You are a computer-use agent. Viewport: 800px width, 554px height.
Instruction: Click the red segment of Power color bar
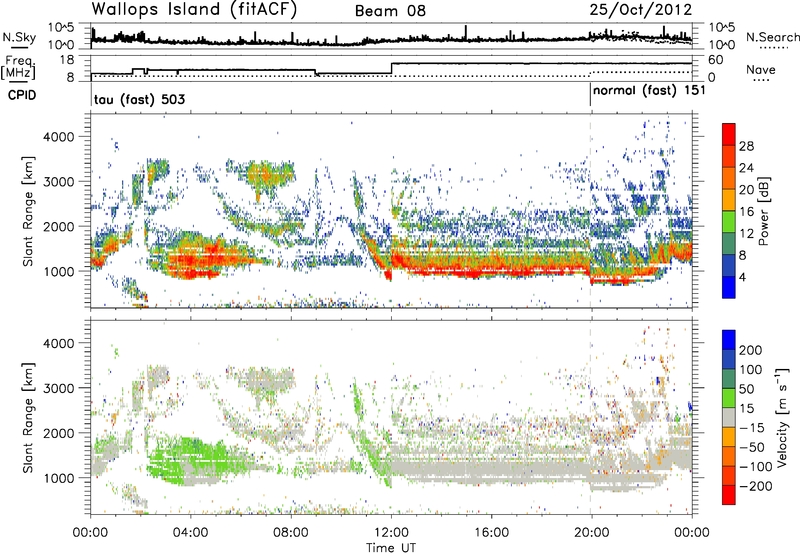(x=729, y=135)
